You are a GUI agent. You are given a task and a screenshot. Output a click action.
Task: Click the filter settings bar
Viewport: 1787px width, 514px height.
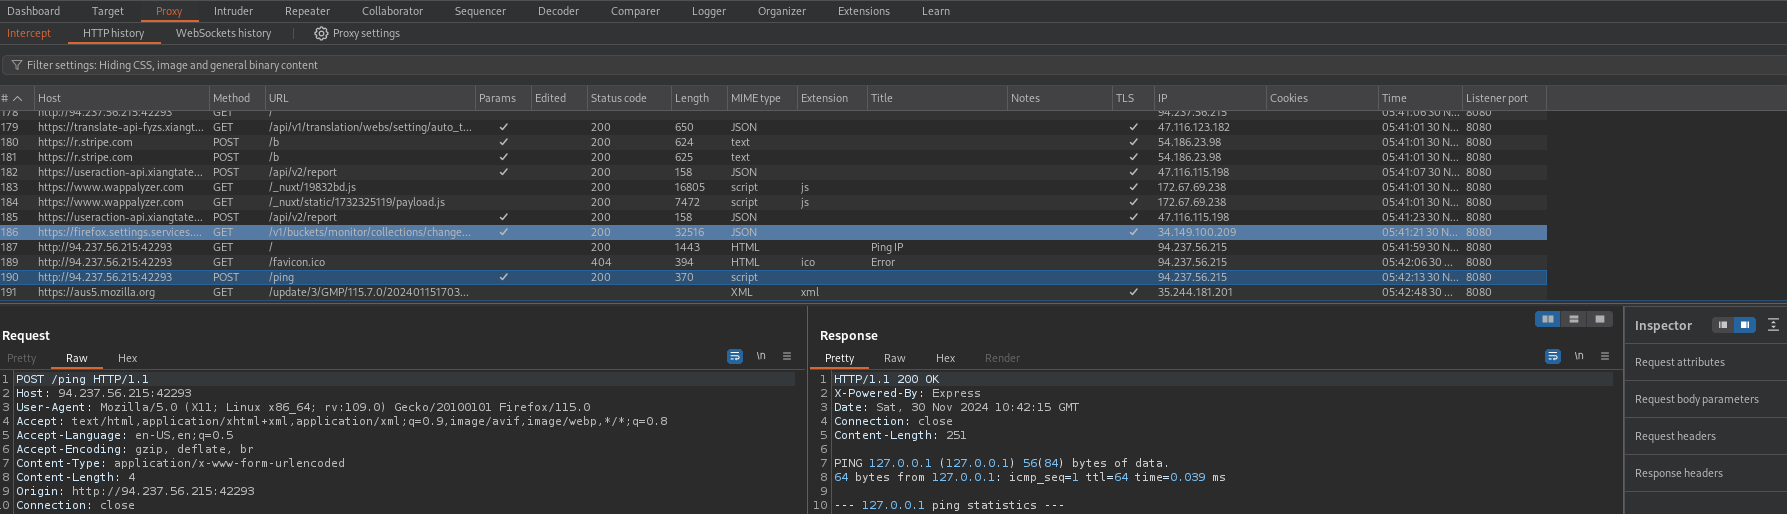(893, 65)
